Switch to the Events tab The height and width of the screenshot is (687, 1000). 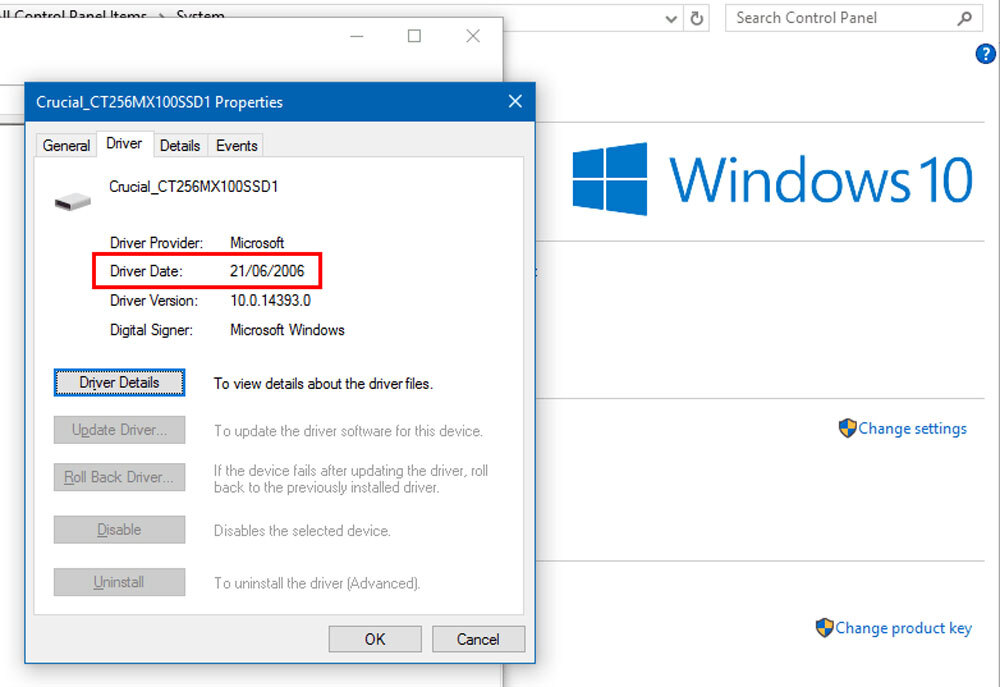coord(236,145)
